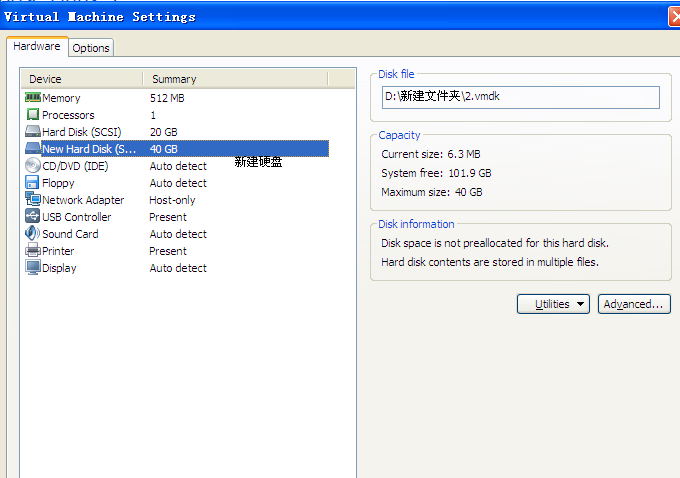Click the Network Adapter icon
Image resolution: width=680 pixels, height=478 pixels.
click(x=33, y=199)
